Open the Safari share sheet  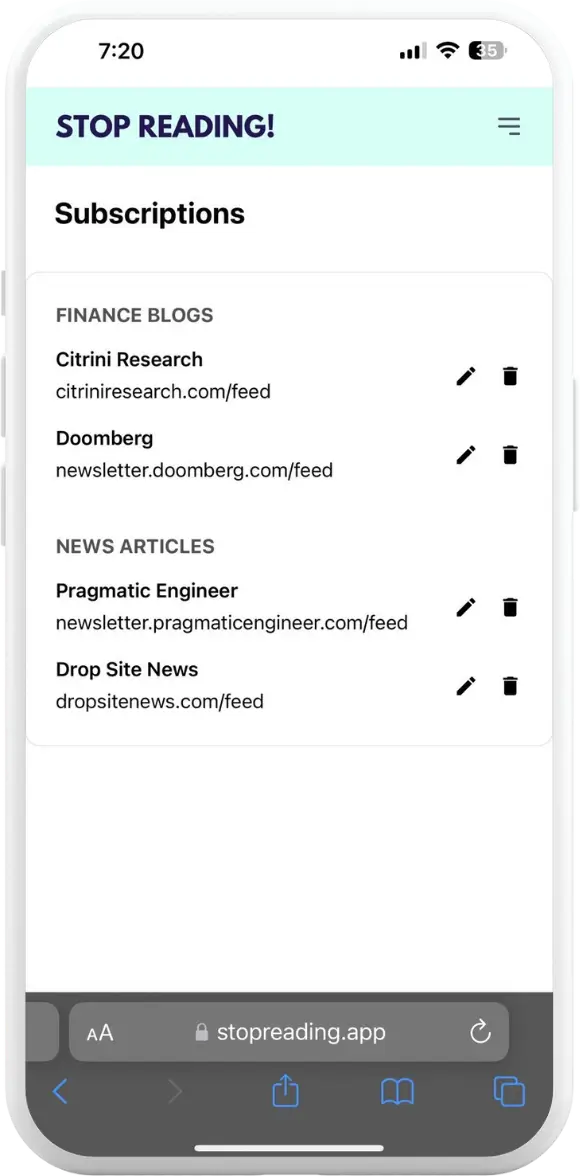click(x=285, y=1092)
